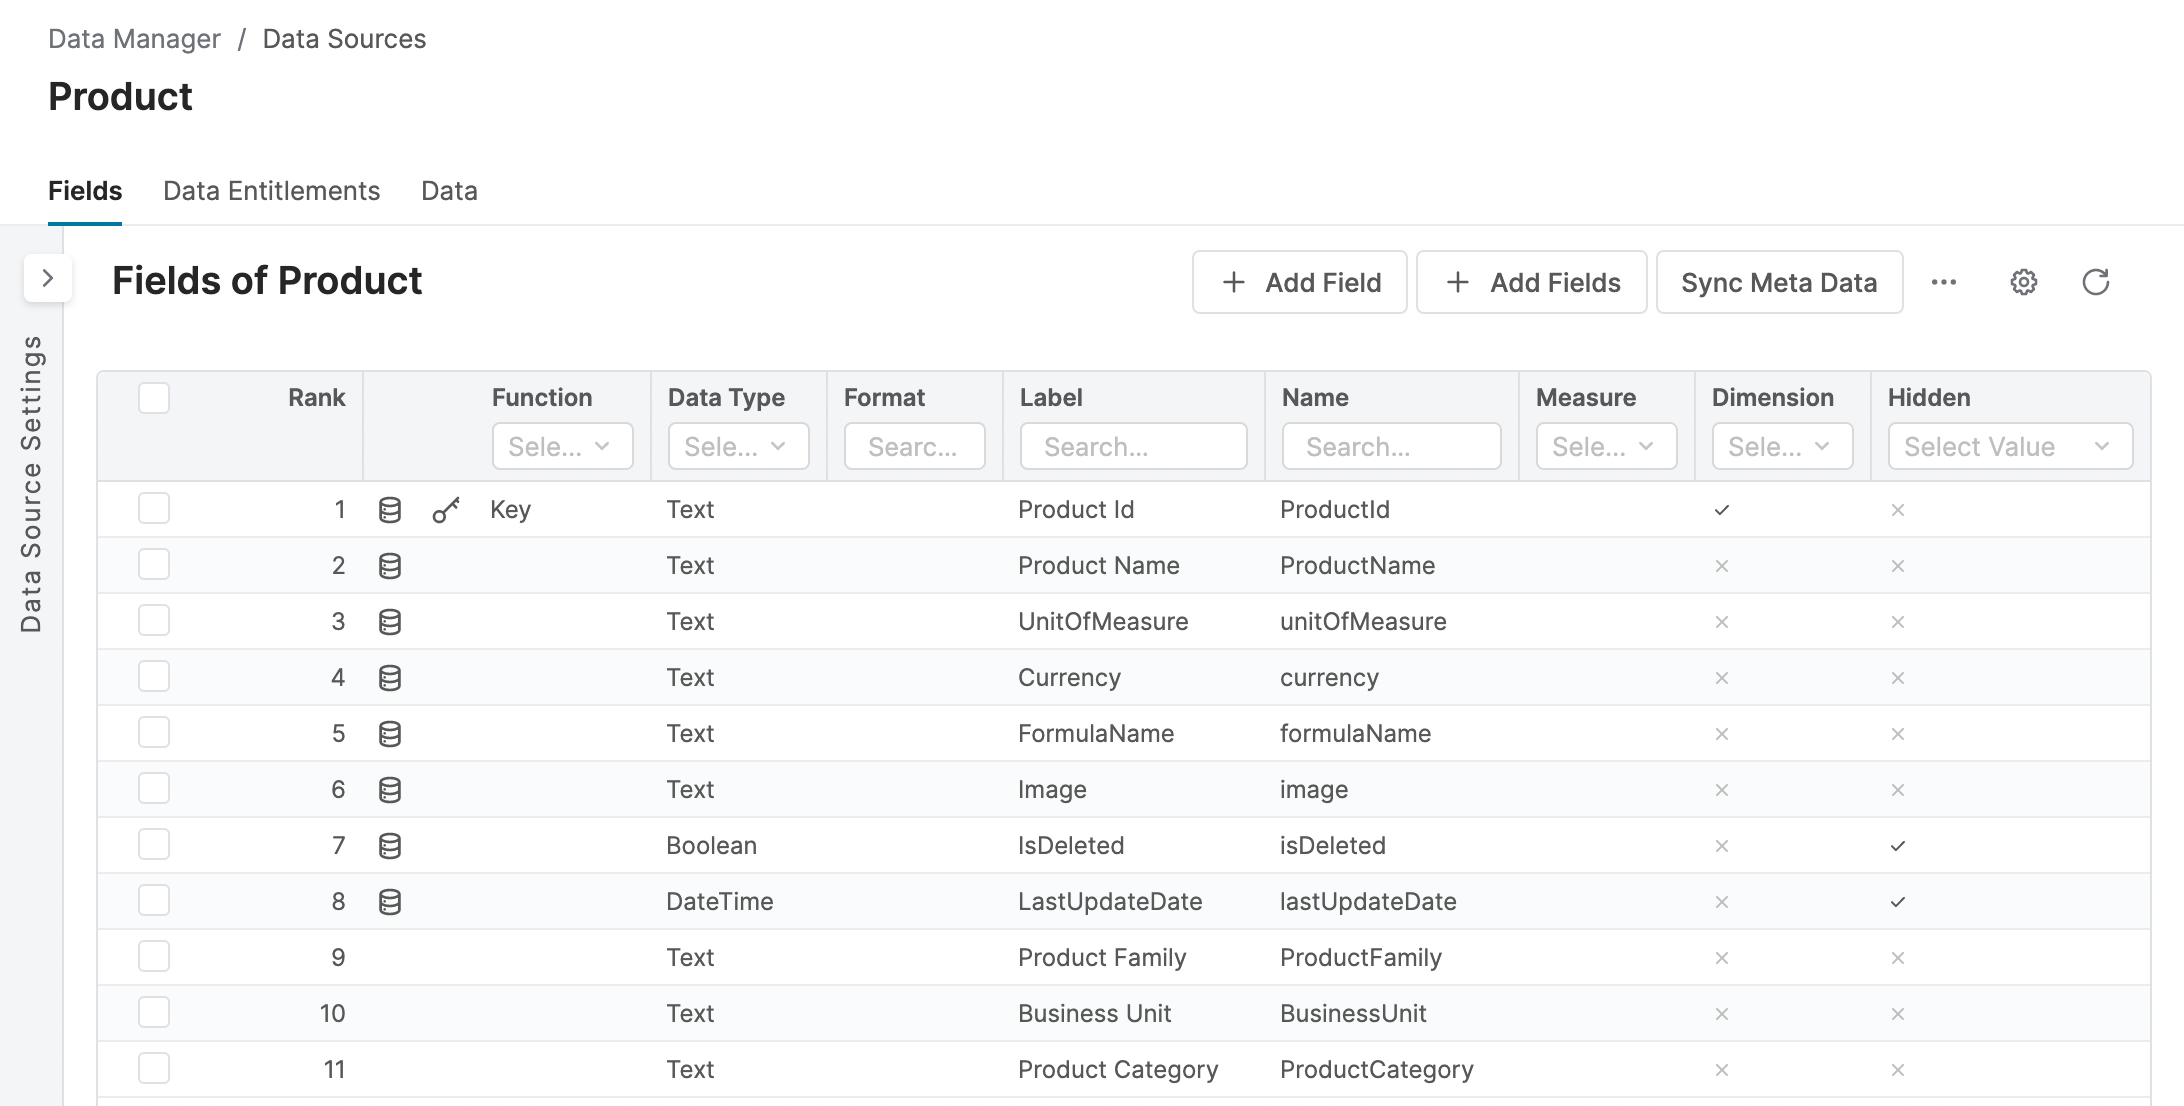Click the Sync Meta Data button
This screenshot has width=2184, height=1106.
1779,282
